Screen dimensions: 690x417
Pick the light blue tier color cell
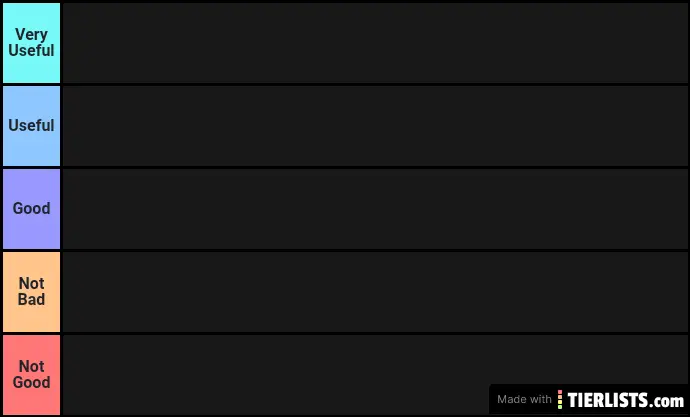31,126
